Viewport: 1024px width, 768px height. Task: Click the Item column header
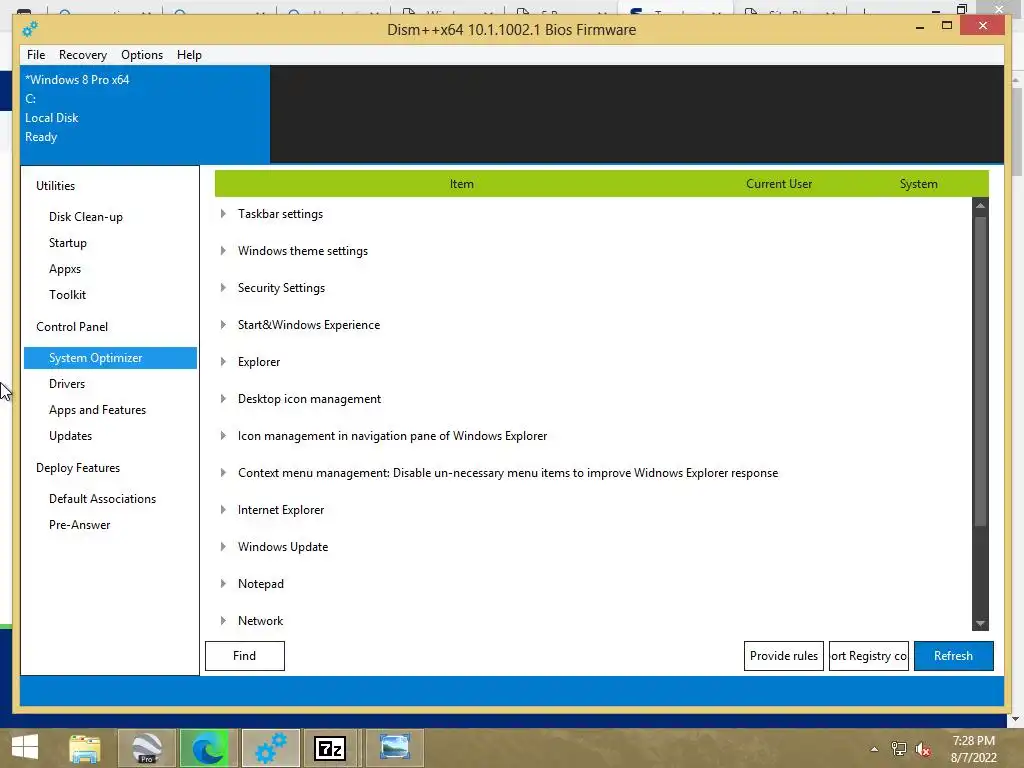tap(462, 184)
